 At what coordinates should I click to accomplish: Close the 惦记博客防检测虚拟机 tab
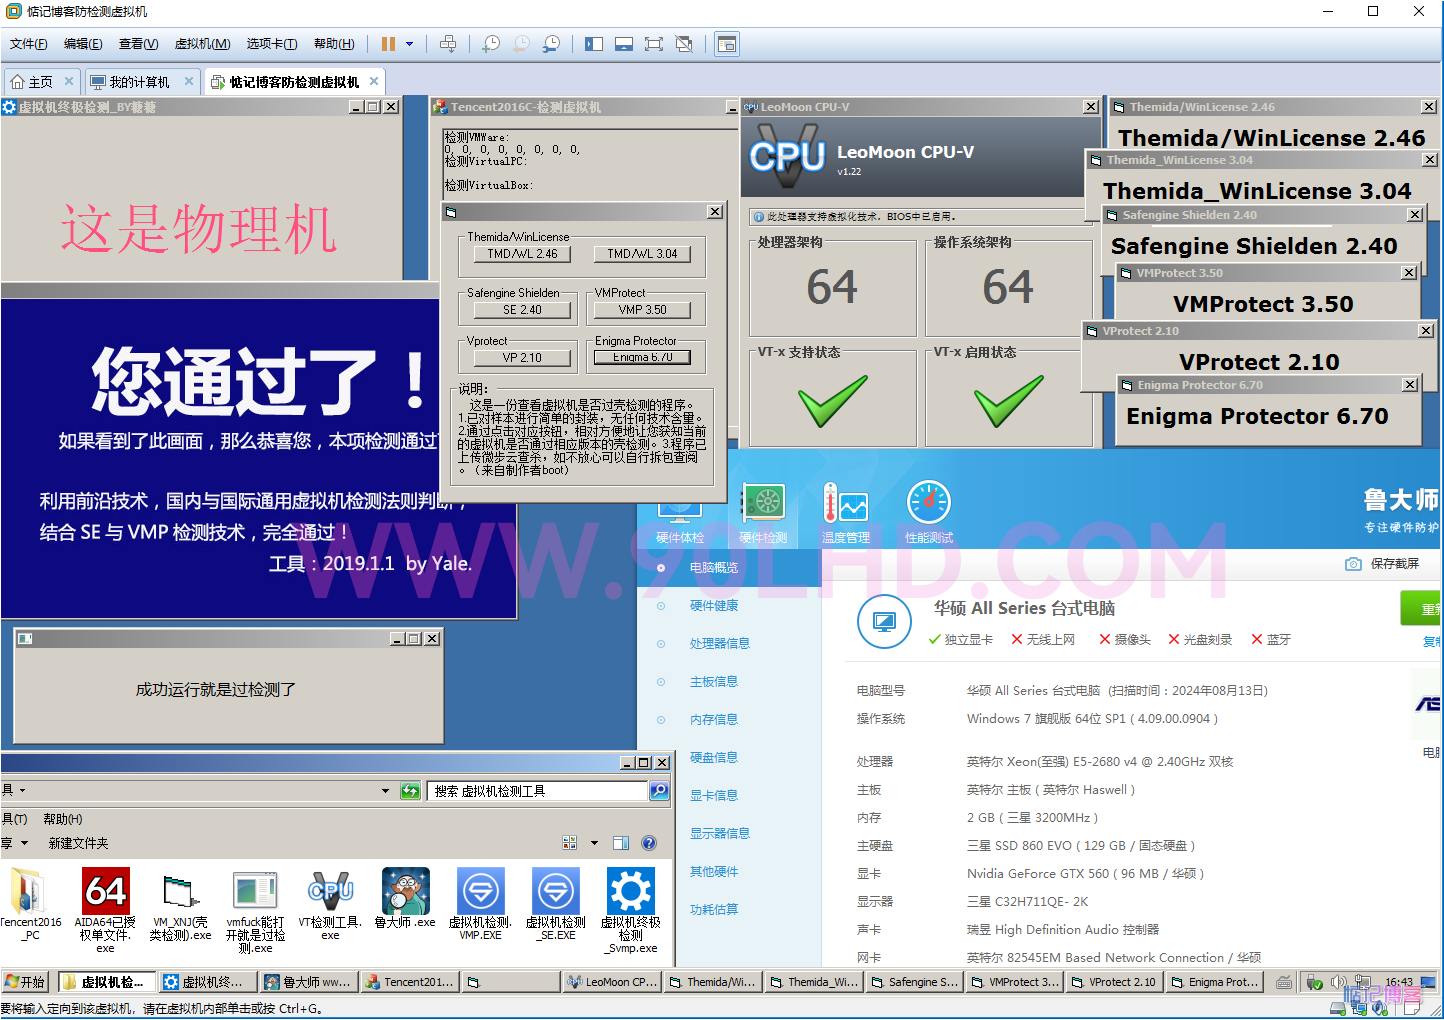coord(374,81)
